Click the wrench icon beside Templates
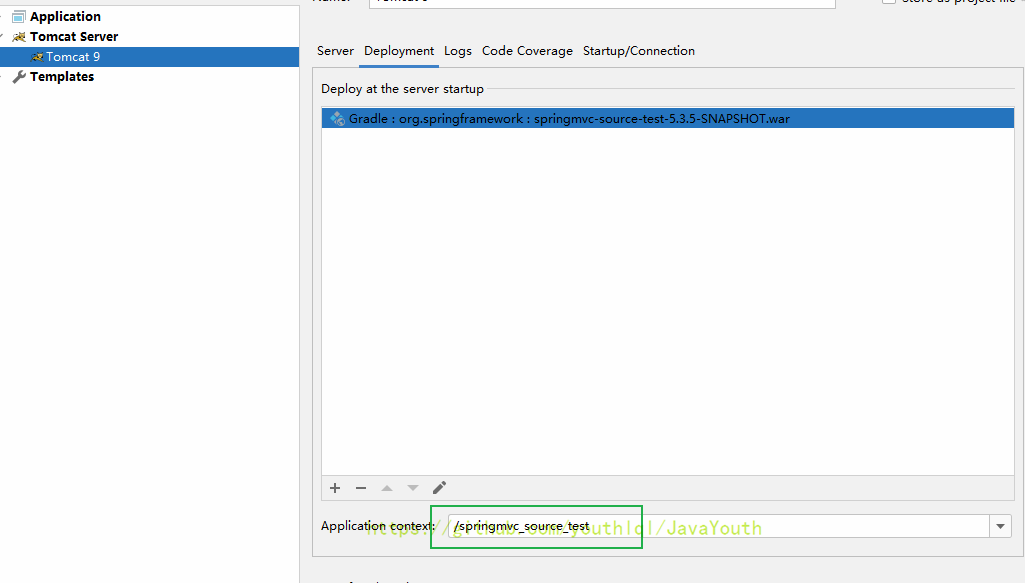Viewport: 1025px width, 583px height. tap(19, 77)
